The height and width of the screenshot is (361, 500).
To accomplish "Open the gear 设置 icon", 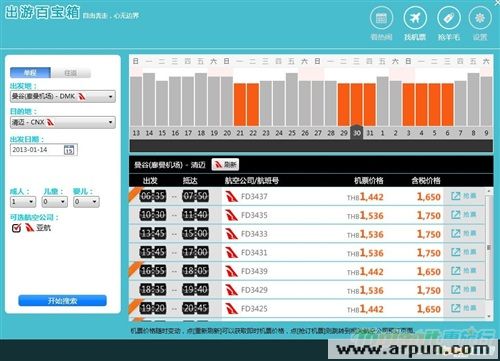I will 480,18.
